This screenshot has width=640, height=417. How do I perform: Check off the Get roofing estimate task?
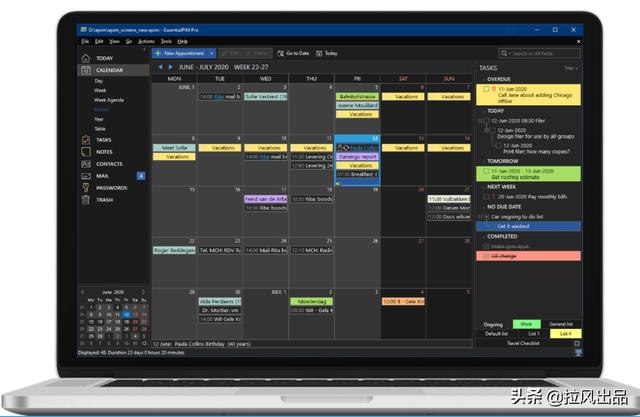coord(486,171)
